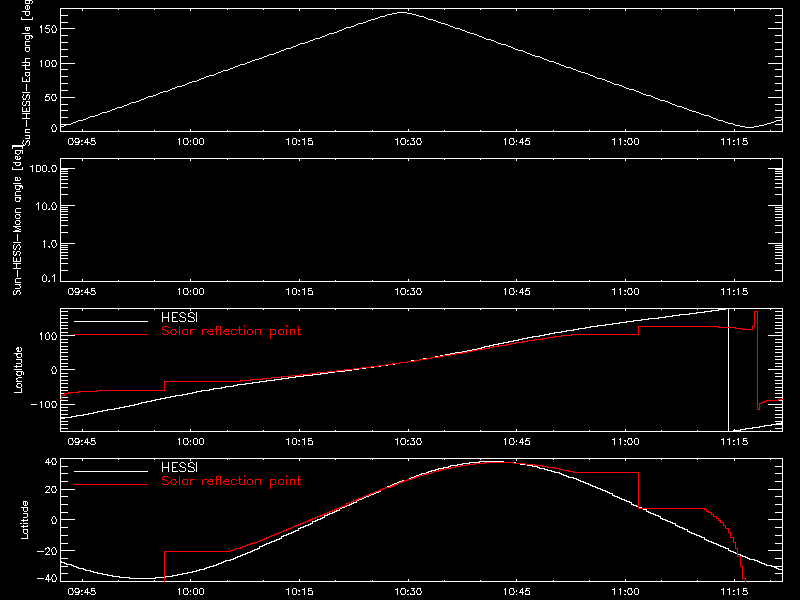
Task: Click the Latitude axis title
Action: point(24,520)
